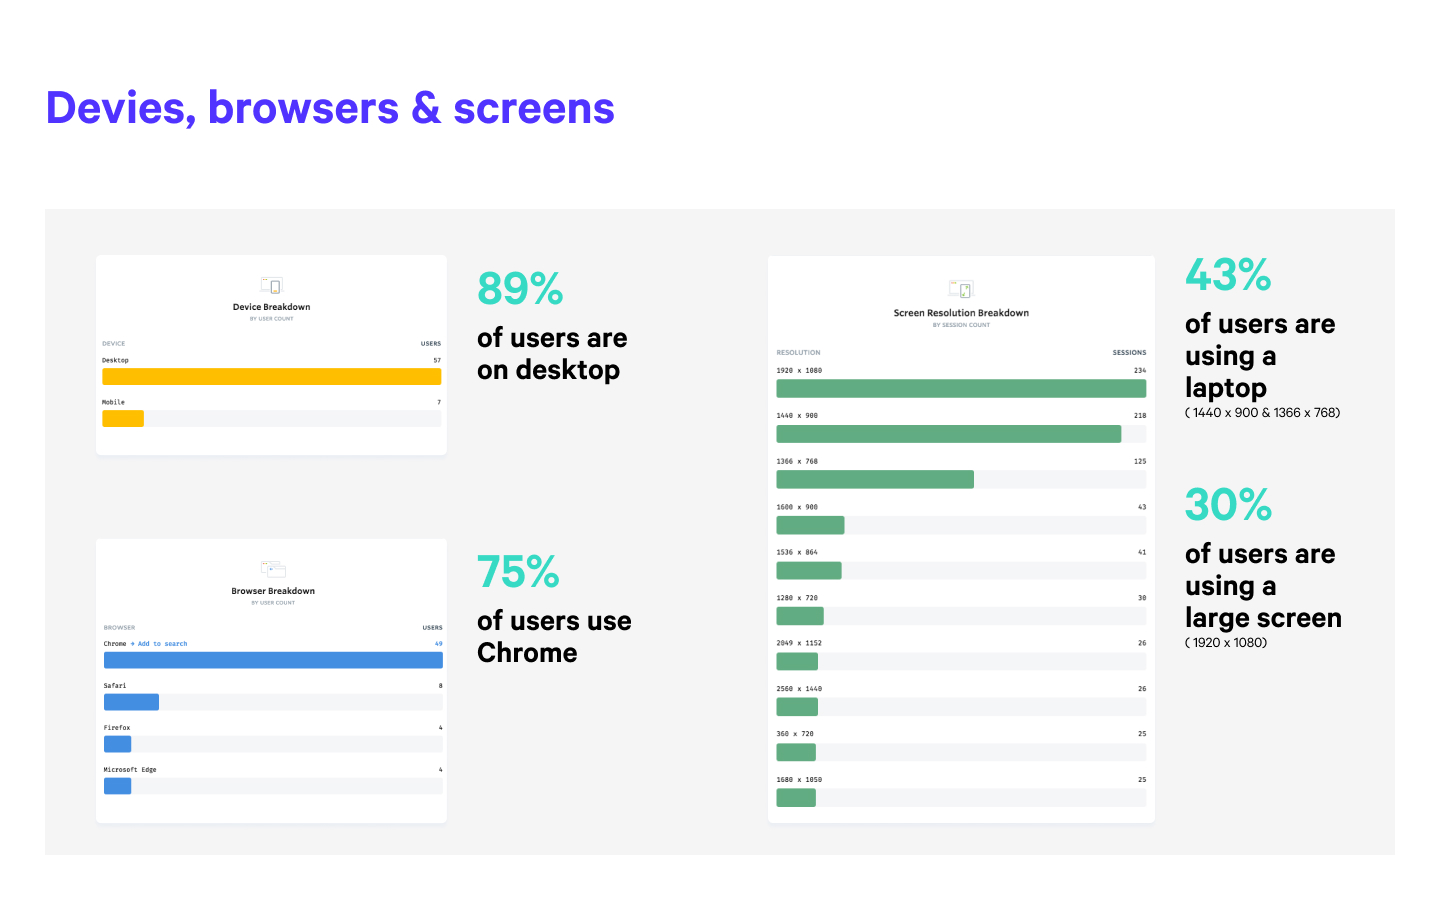
Task: Click the green bar for 2560 x 1440
Action: 797,707
